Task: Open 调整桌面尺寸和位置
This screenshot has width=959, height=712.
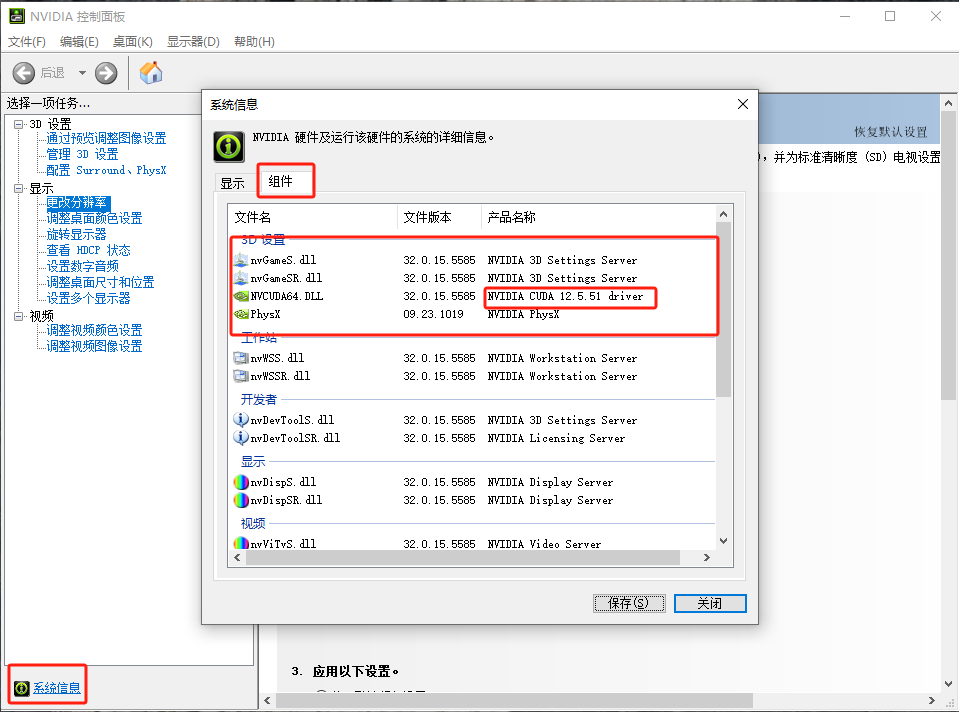Action: [x=100, y=282]
